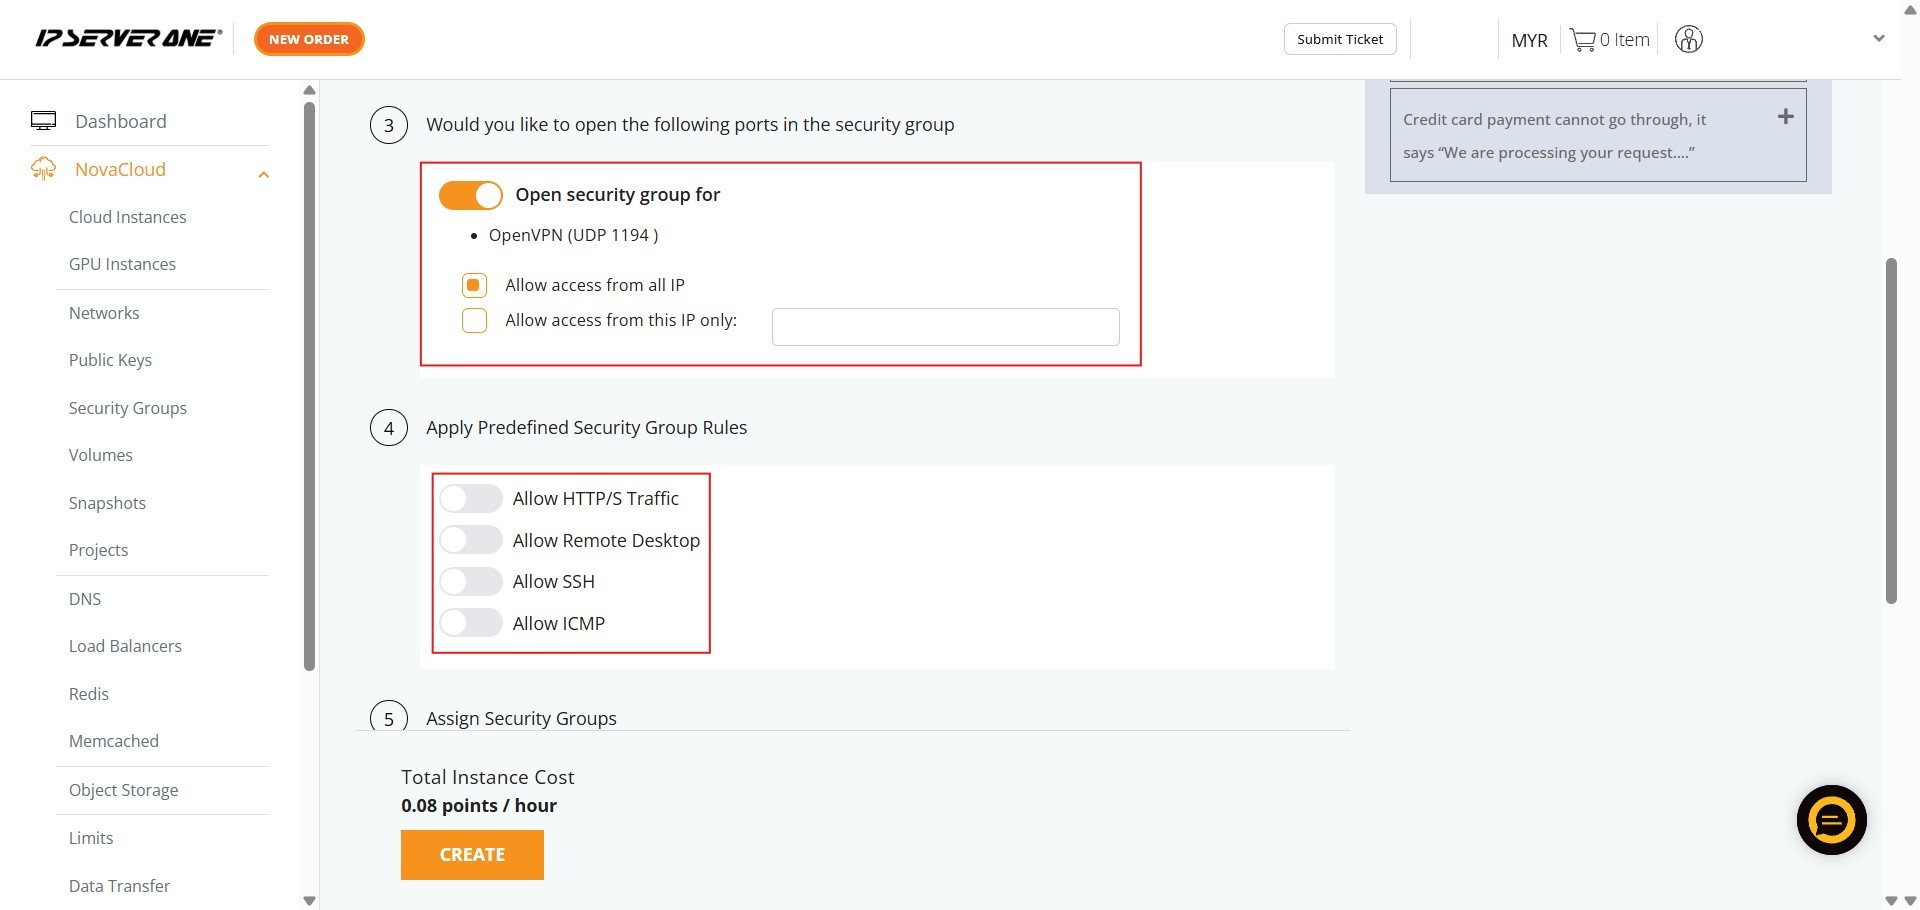The width and height of the screenshot is (1920, 910).
Task: Focus the allowed IP address field
Action: tap(945, 327)
